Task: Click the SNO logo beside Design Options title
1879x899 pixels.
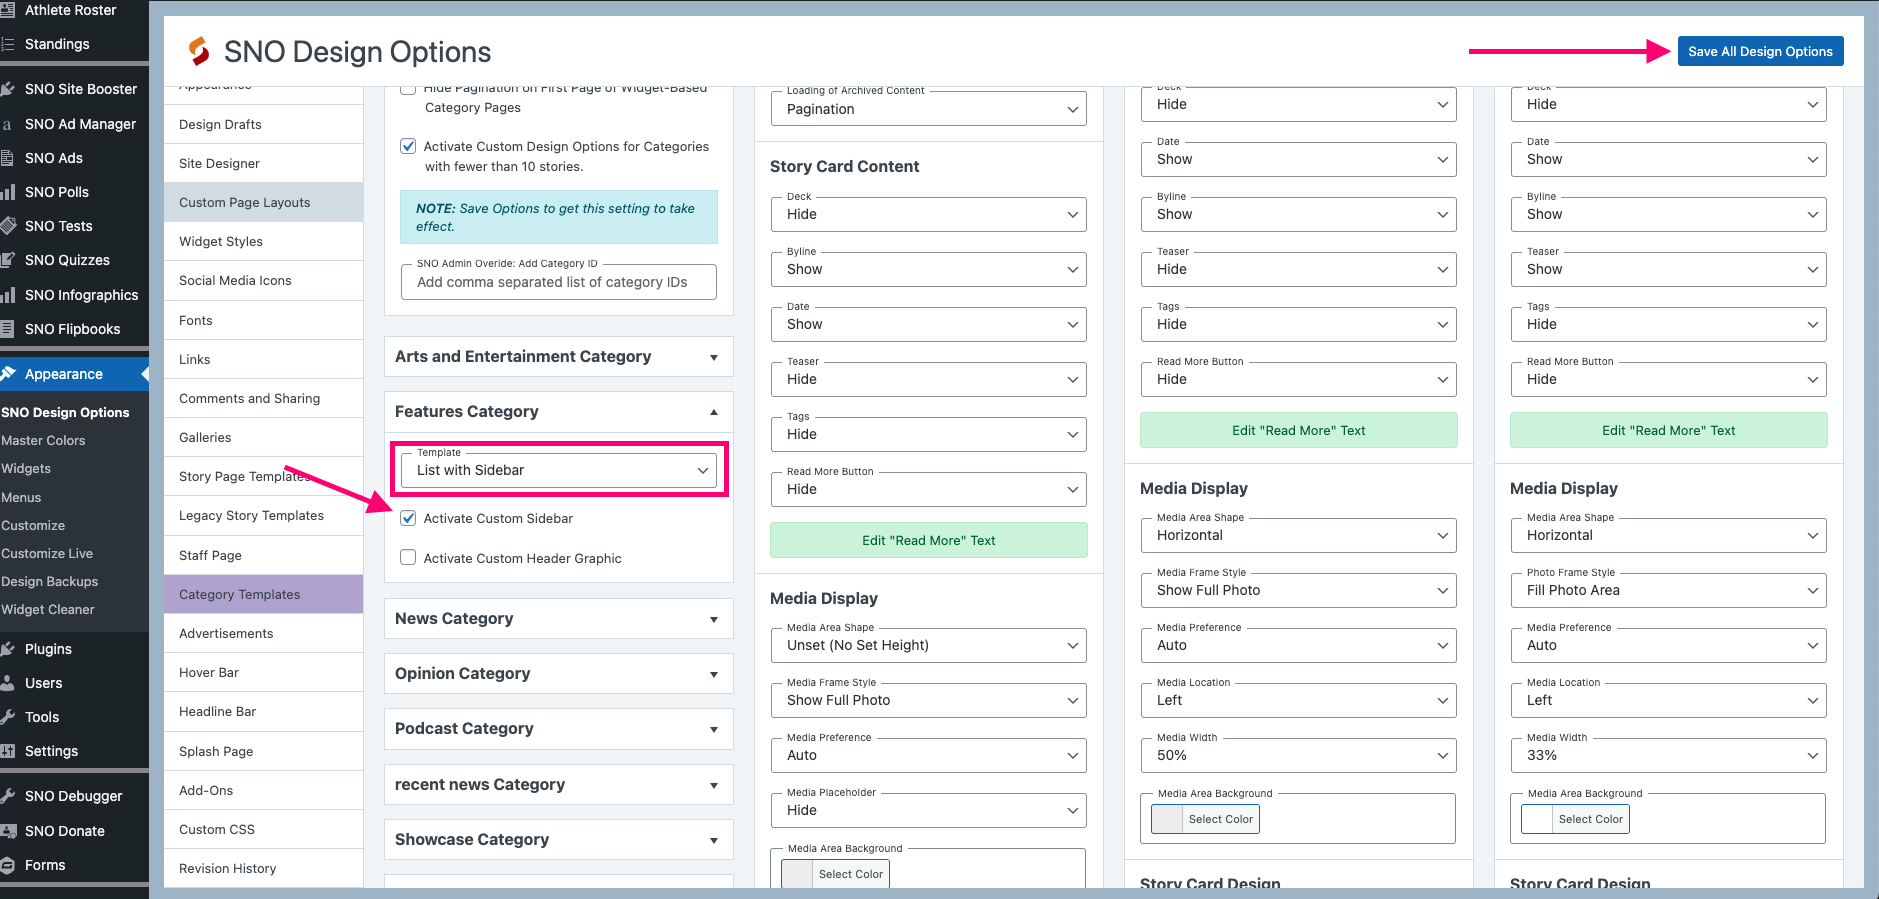Action: [199, 51]
